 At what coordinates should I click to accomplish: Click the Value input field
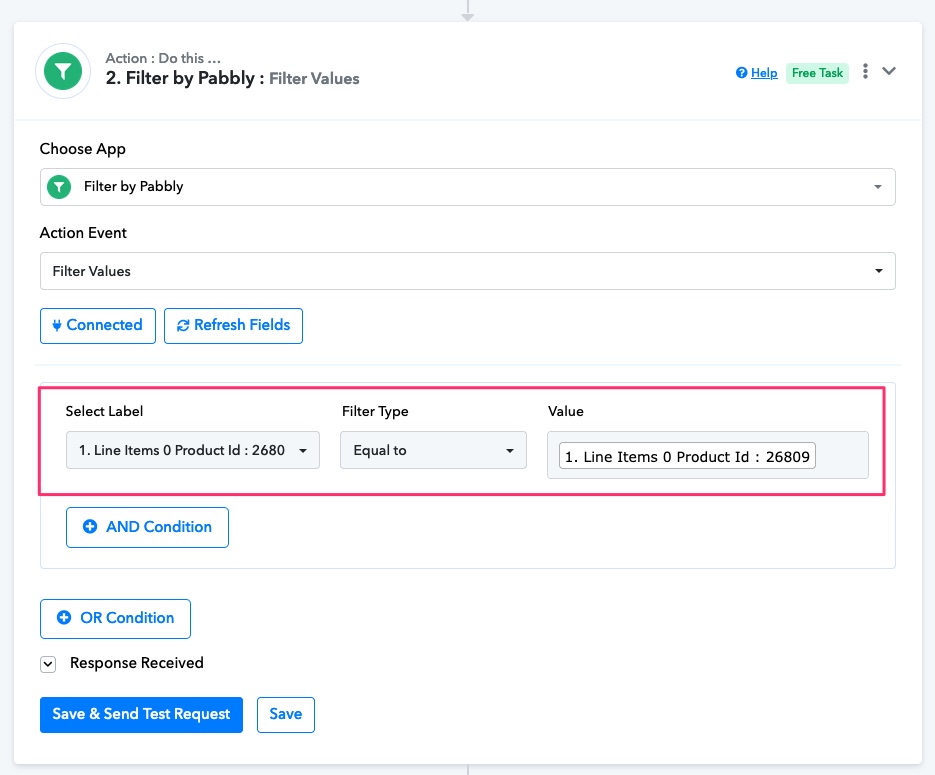point(708,455)
